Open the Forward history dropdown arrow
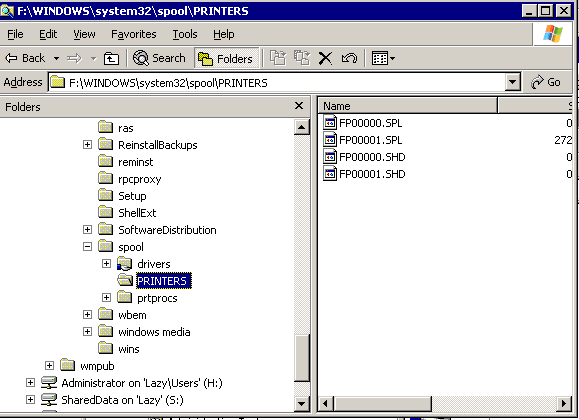The width and height of the screenshot is (579, 420). click(93, 58)
